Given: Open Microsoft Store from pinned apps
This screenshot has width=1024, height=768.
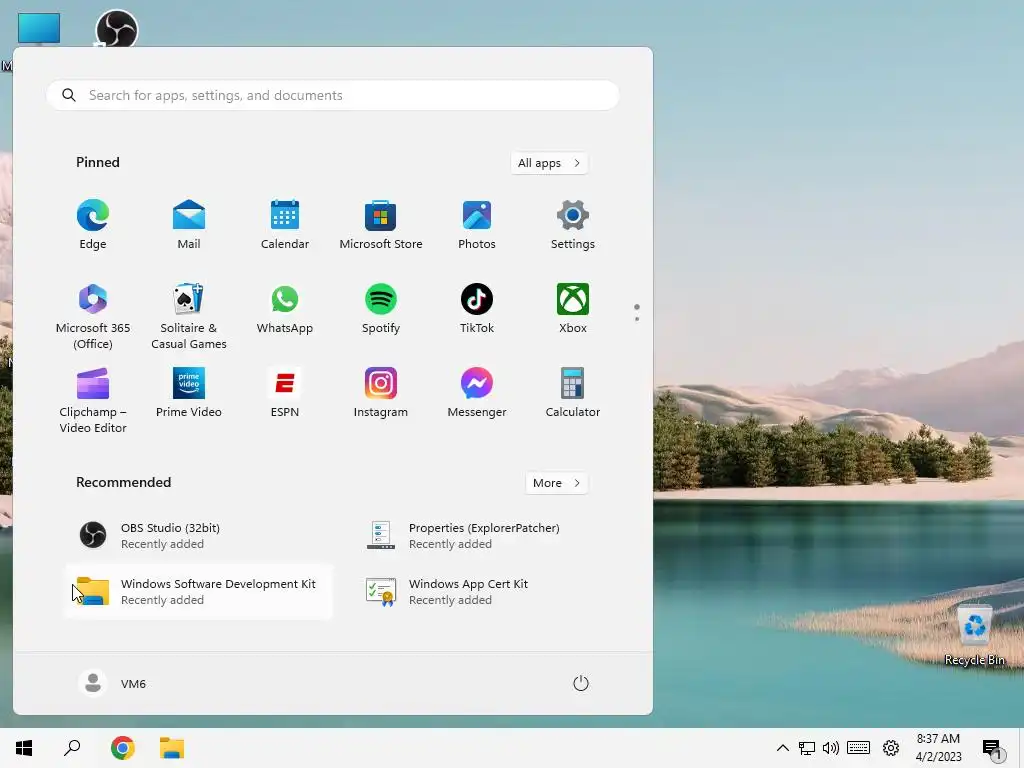Looking at the screenshot, I should click(381, 225).
